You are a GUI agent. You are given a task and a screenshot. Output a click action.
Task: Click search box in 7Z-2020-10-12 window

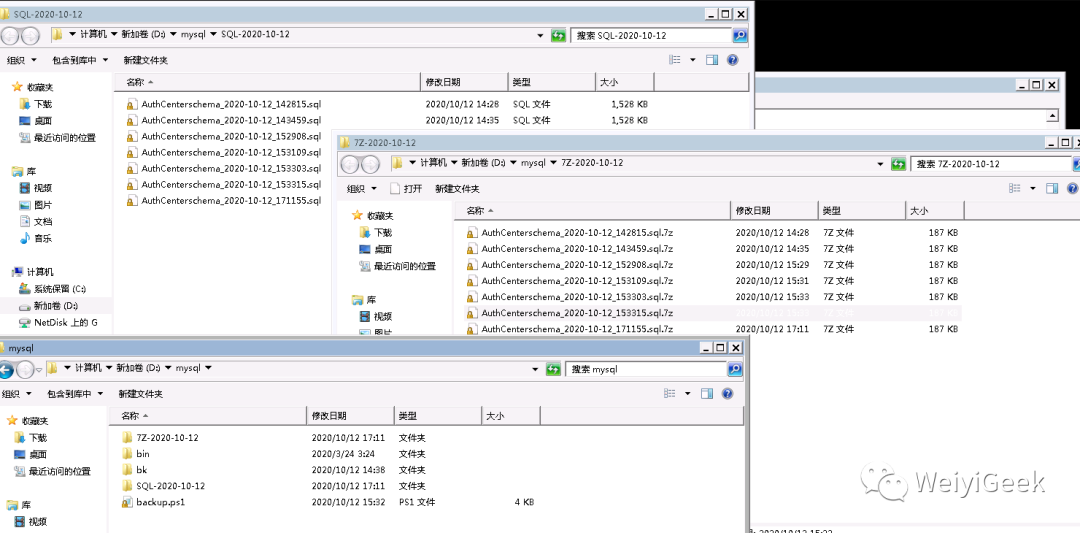click(x=990, y=164)
